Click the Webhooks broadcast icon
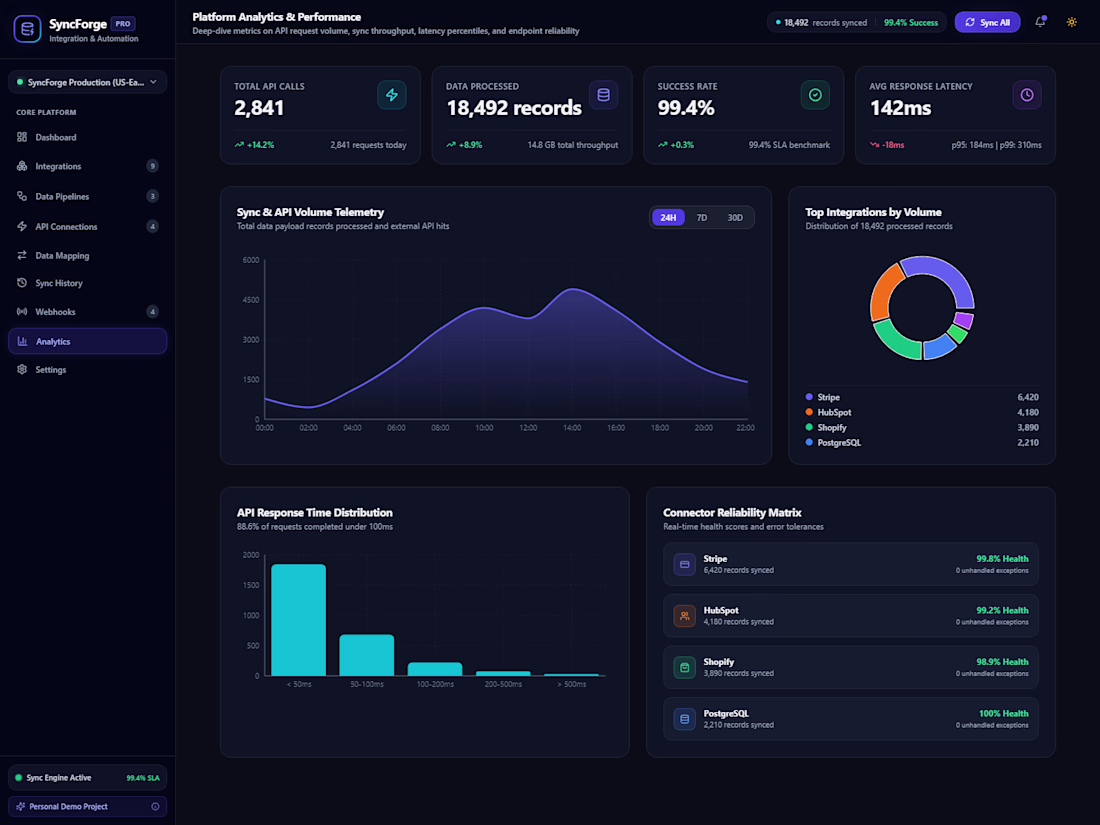The width and height of the screenshot is (1100, 825). pos(22,311)
